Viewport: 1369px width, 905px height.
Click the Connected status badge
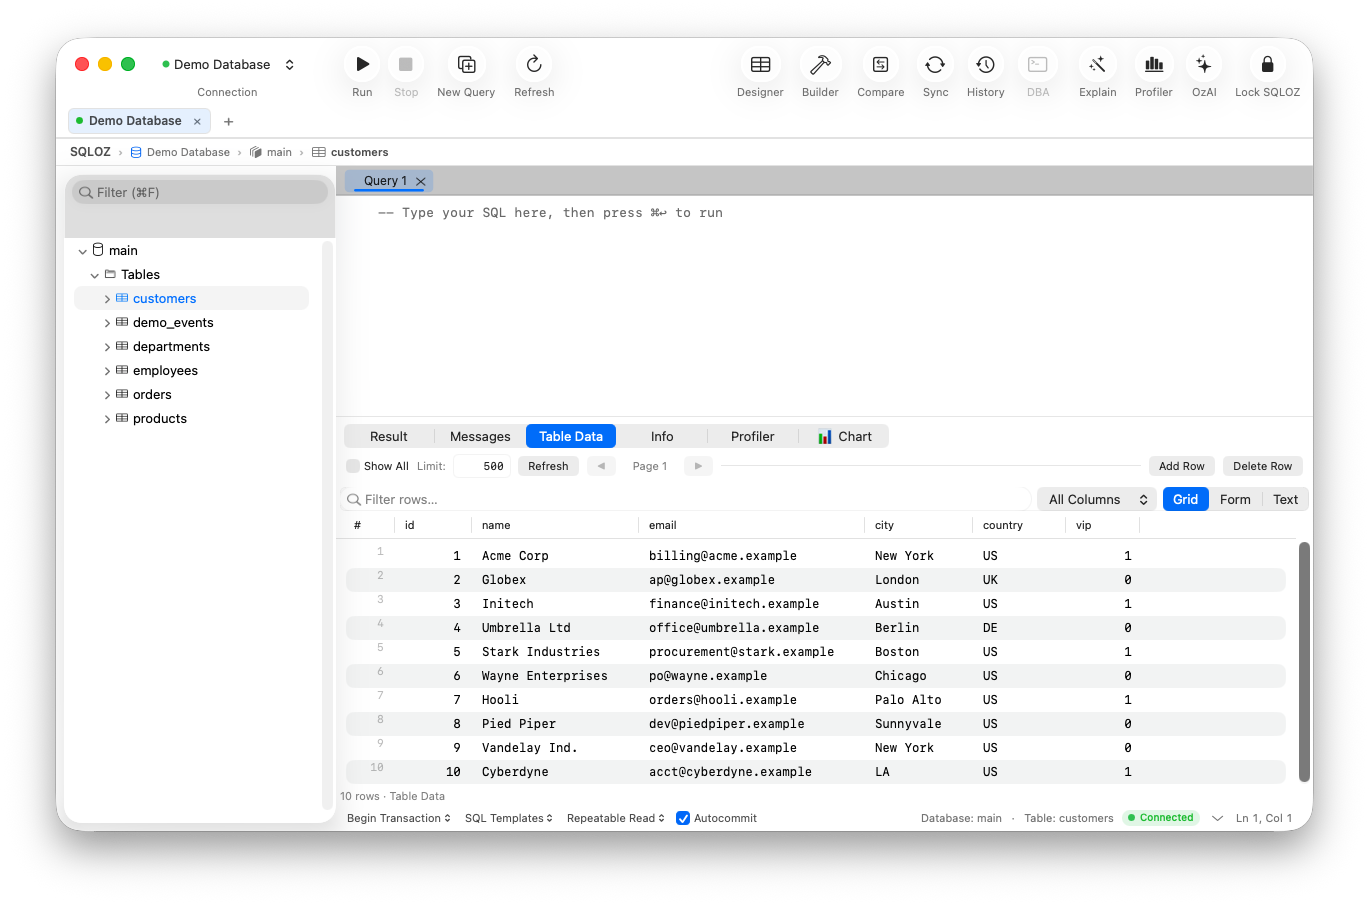(1160, 818)
